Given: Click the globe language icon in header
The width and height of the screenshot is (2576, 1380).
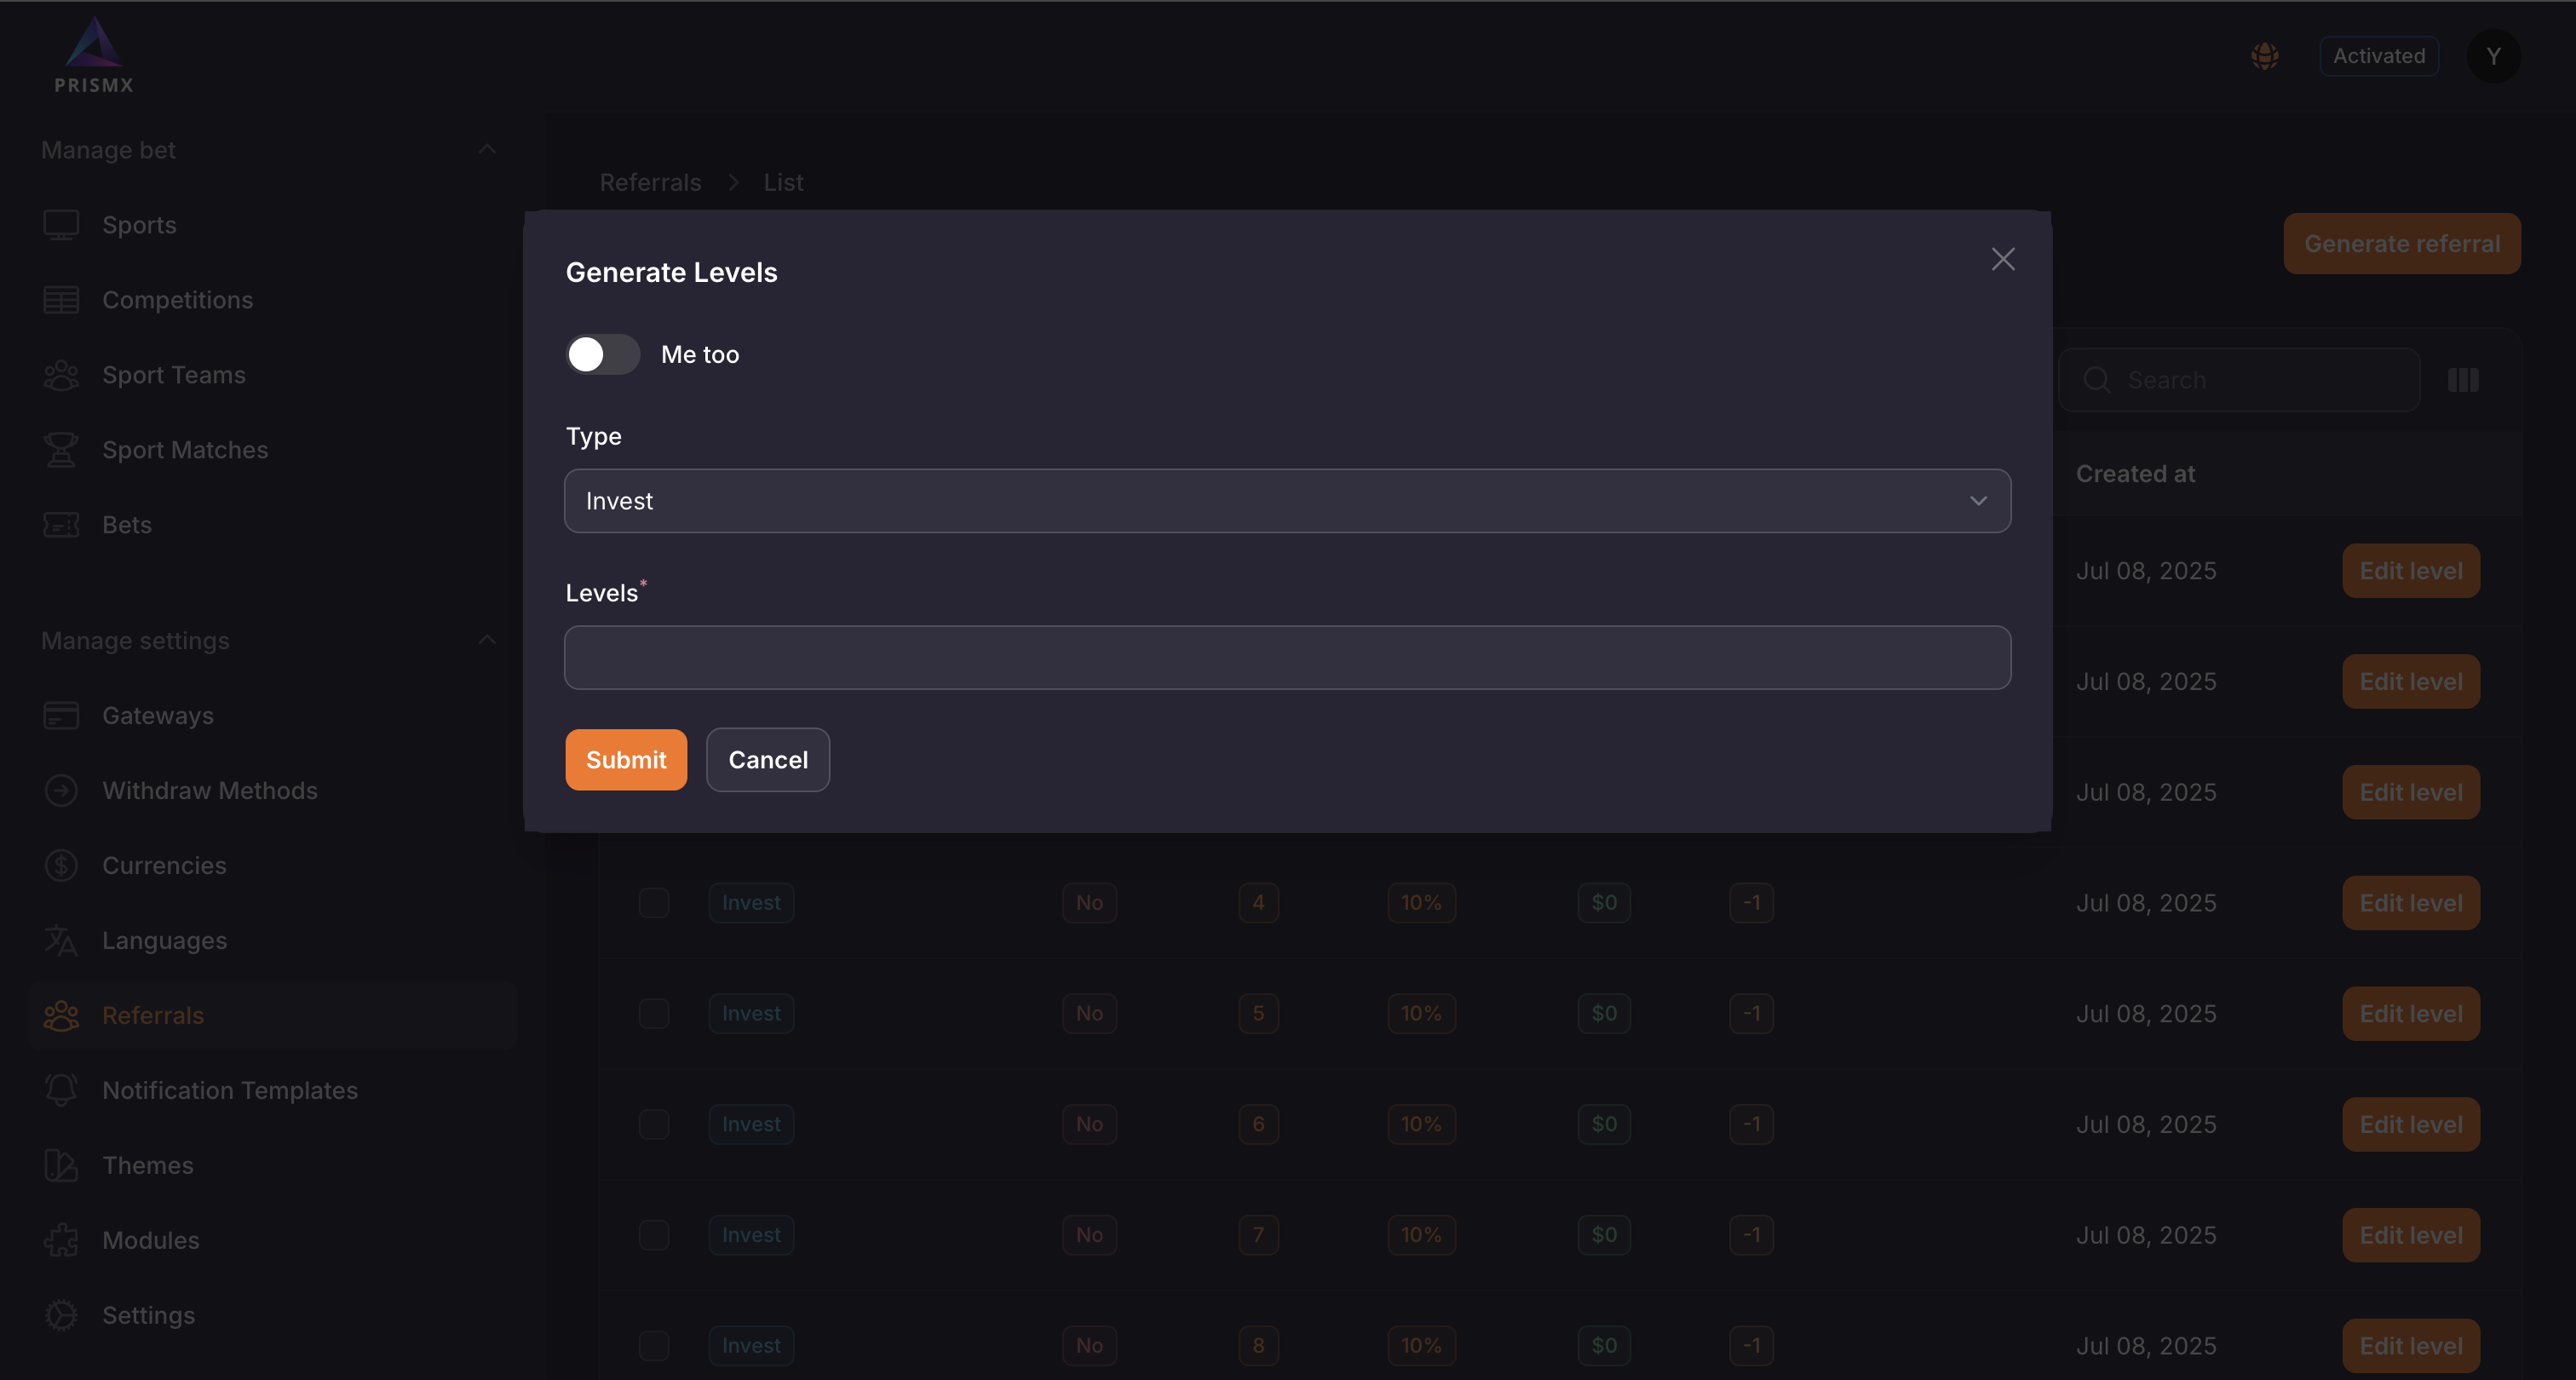Looking at the screenshot, I should pyautogui.click(x=2264, y=56).
